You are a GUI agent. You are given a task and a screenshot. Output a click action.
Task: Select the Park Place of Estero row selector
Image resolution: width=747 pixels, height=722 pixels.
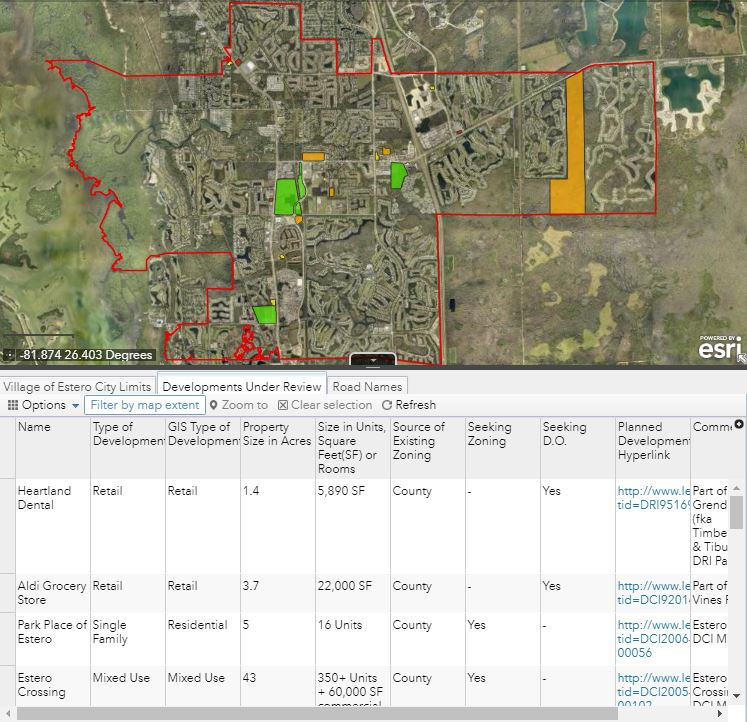tap(7, 638)
